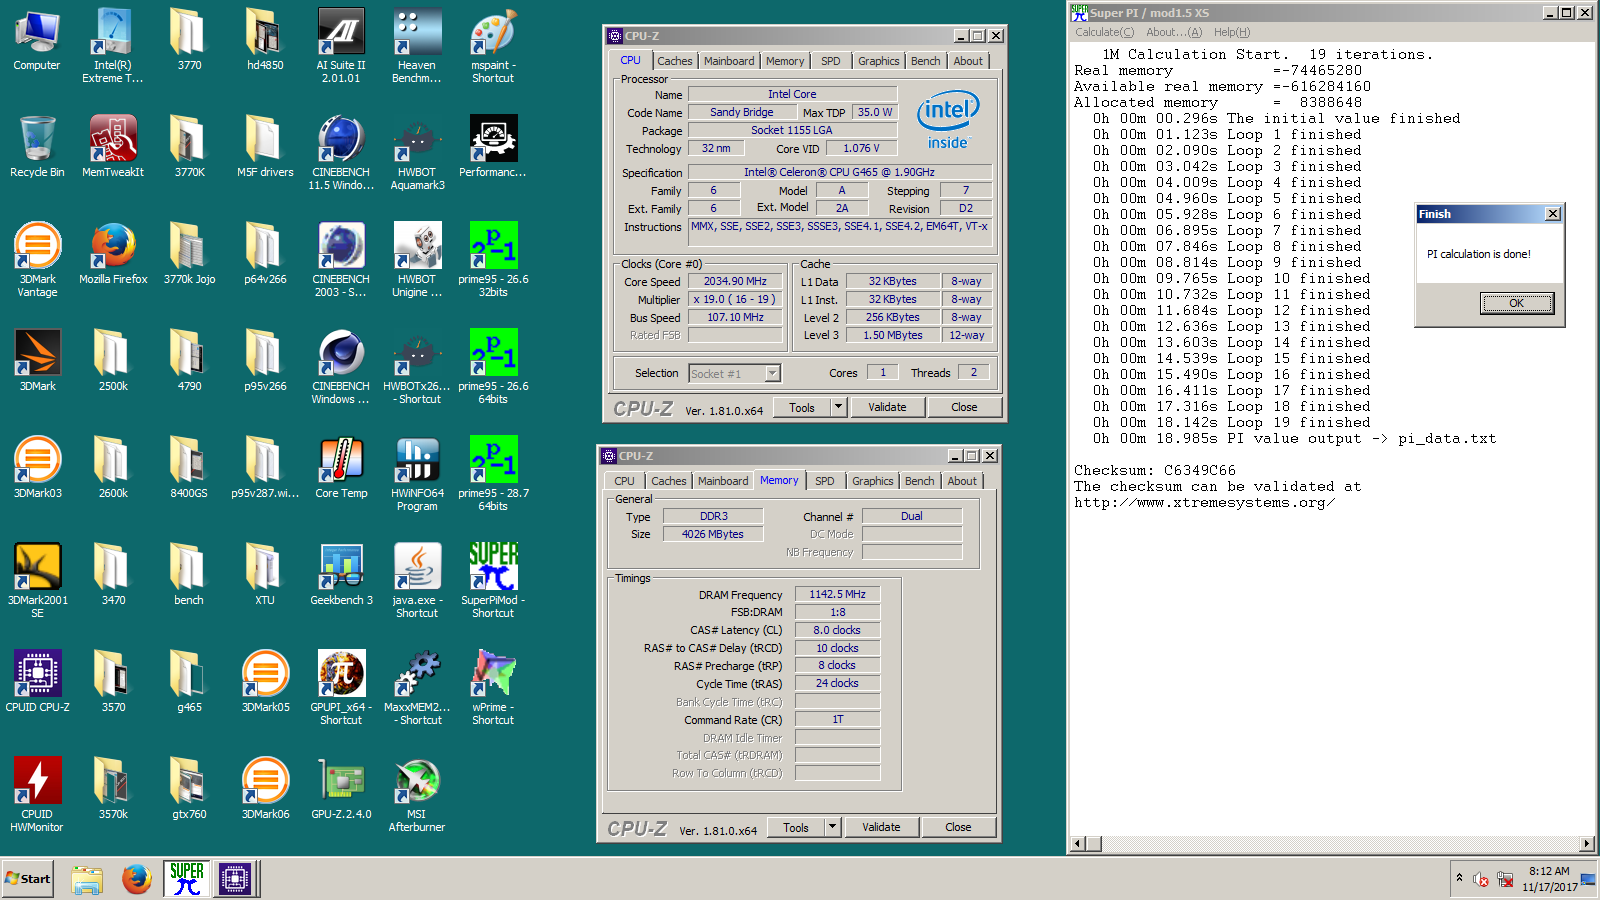Open the hd4850 folder icon
Viewport: 1600px width, 900px height.
265,40
